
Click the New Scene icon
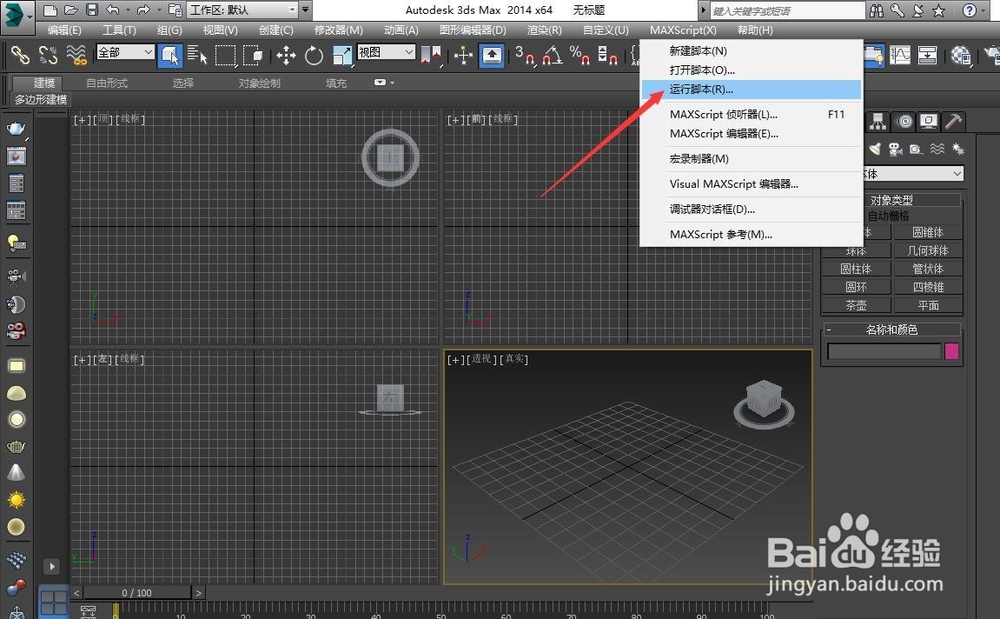50,10
